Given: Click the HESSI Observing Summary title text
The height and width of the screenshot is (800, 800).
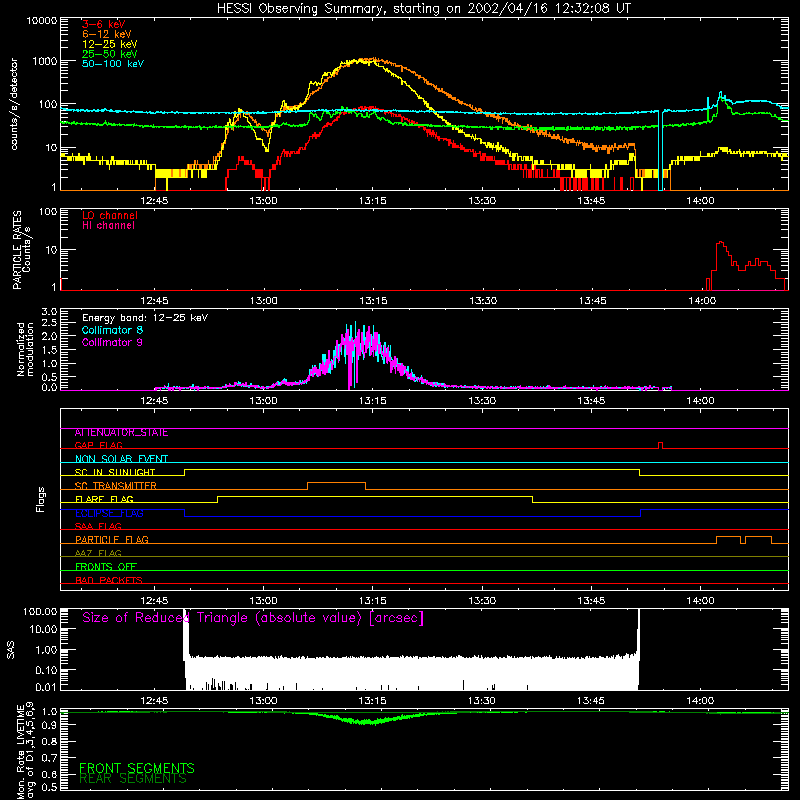Looking at the screenshot, I should click(424, 9).
